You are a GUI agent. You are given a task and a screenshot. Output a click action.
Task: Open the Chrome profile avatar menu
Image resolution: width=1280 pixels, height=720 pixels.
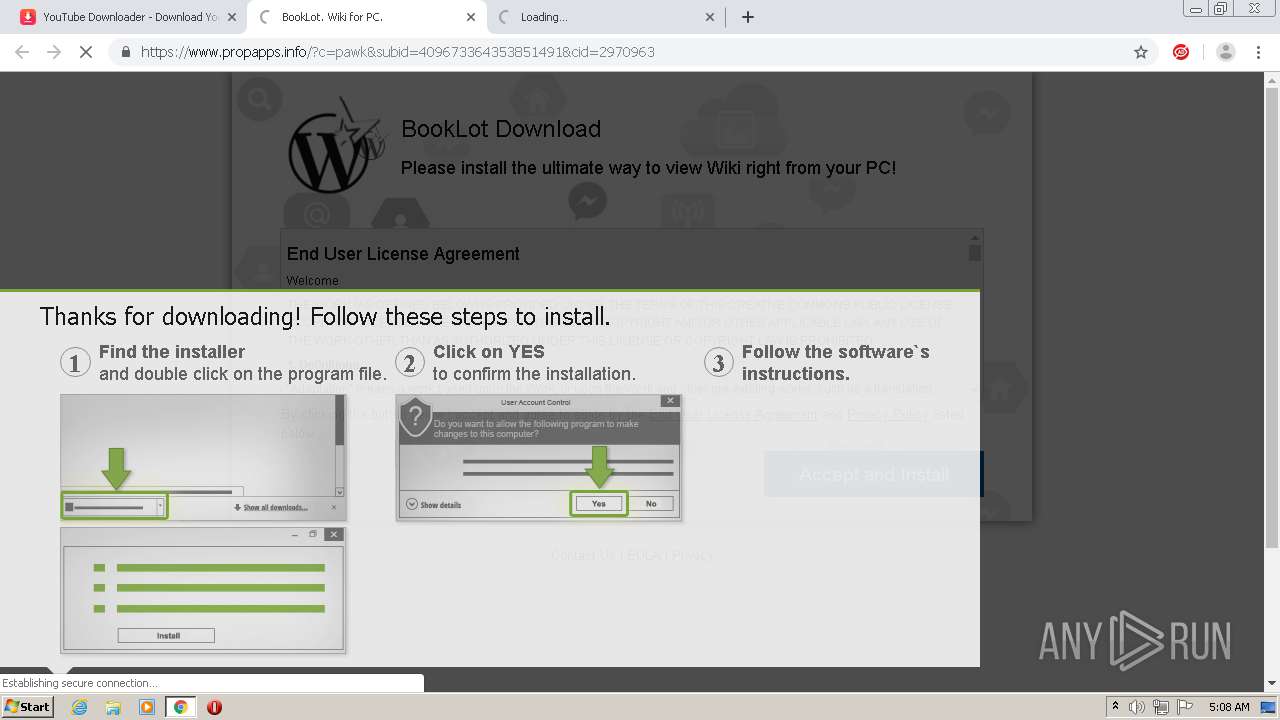pos(1225,52)
